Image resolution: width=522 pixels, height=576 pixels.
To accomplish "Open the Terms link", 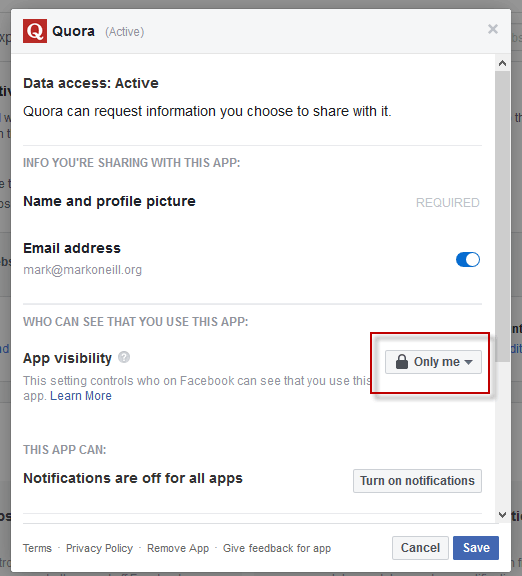I will pos(37,548).
